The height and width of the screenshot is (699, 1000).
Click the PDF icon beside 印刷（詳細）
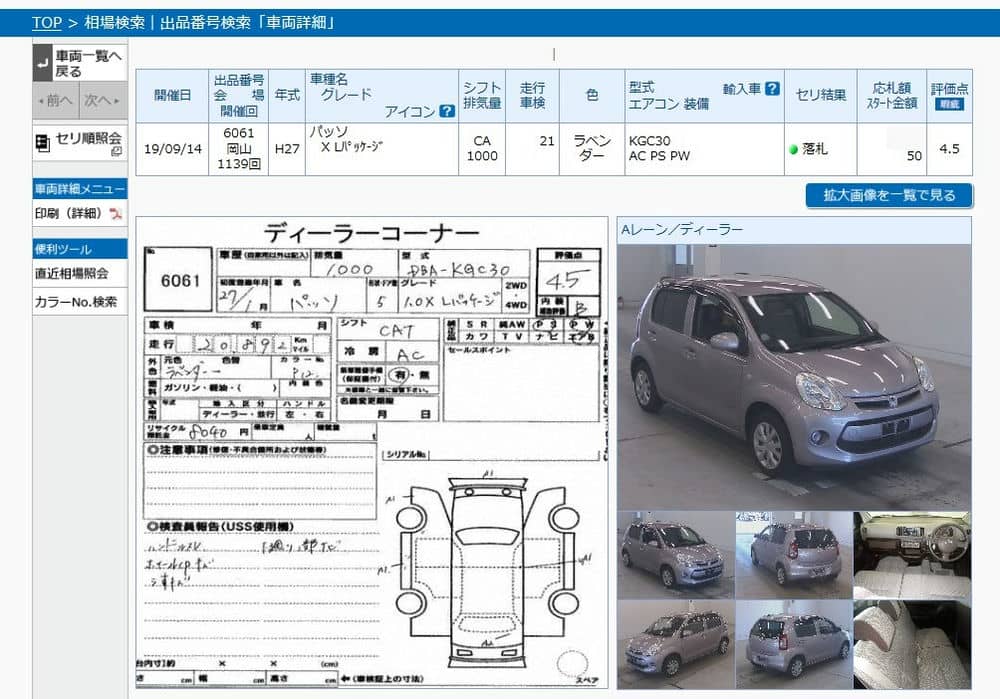click(x=115, y=214)
